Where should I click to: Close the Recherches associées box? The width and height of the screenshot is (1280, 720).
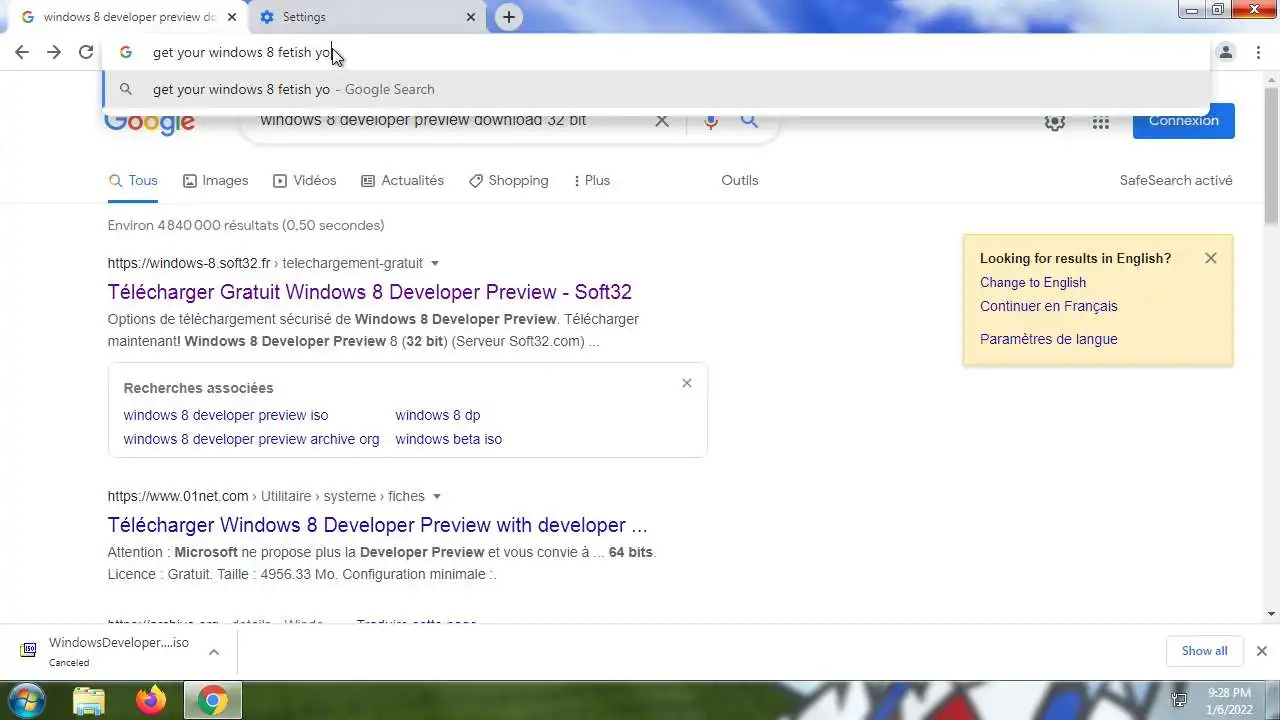[687, 383]
